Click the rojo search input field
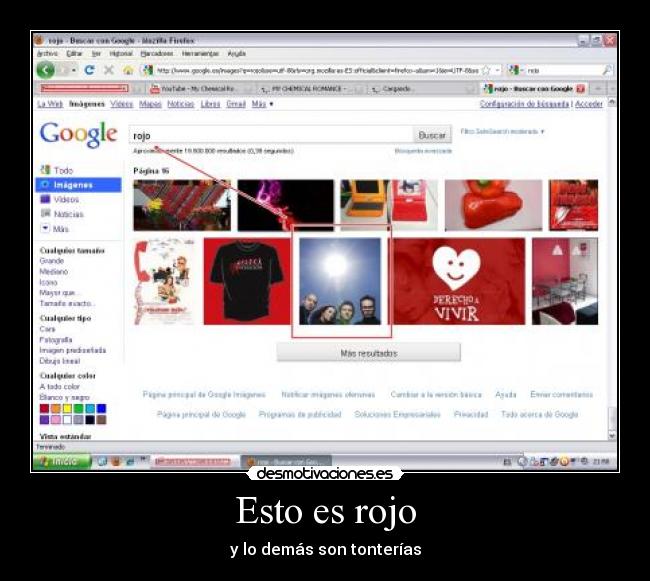650x581 pixels. click(x=271, y=135)
